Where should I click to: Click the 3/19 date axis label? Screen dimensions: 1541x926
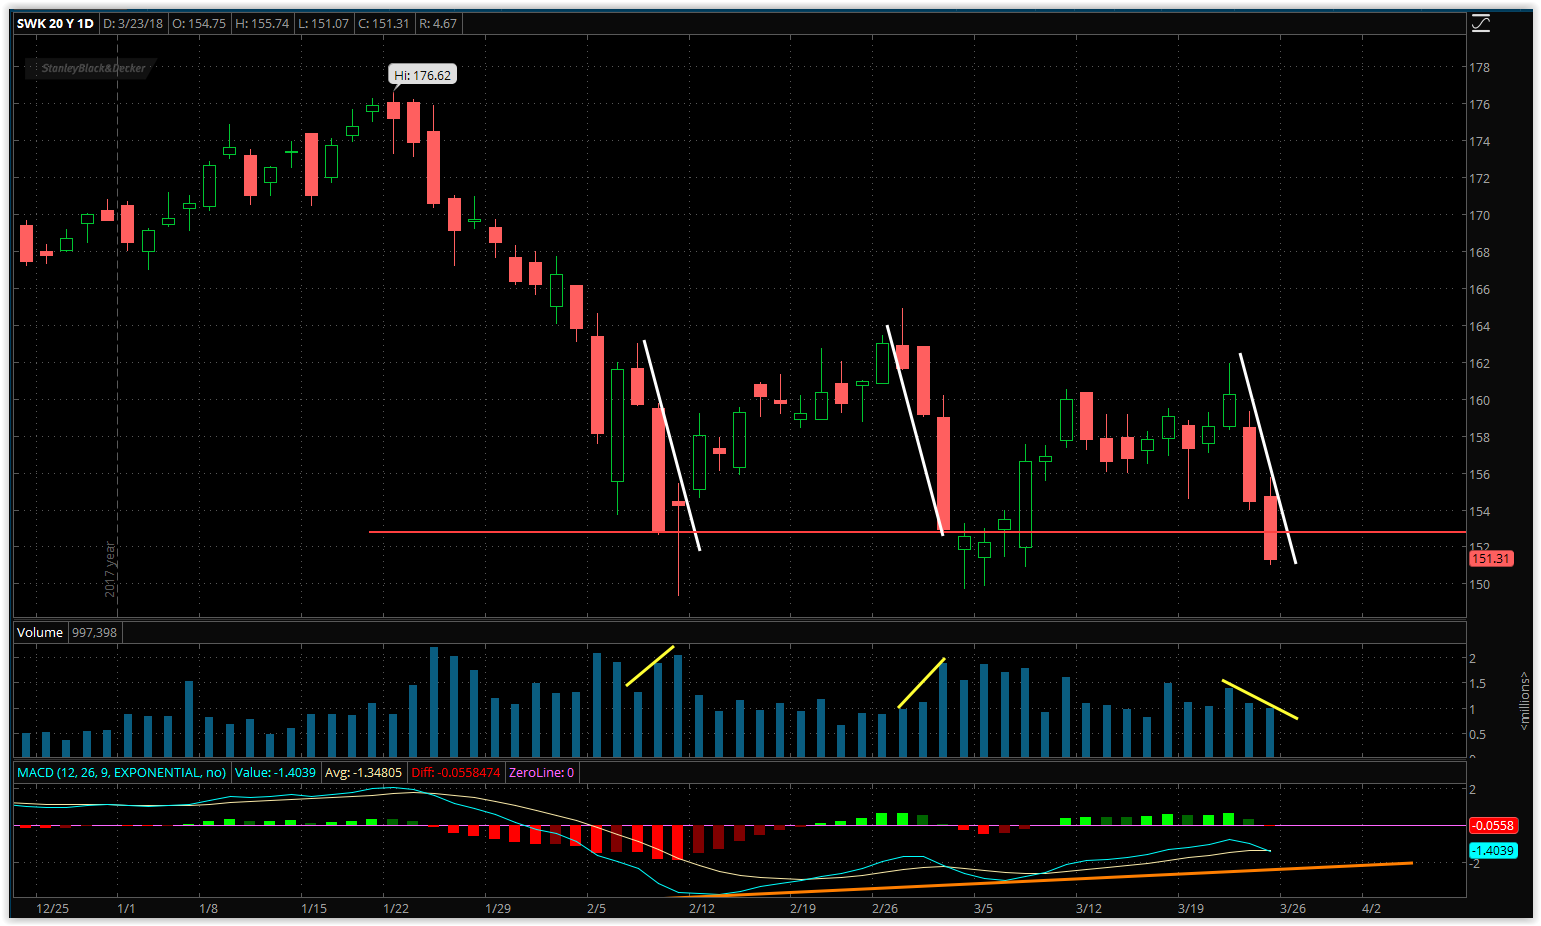click(1190, 908)
